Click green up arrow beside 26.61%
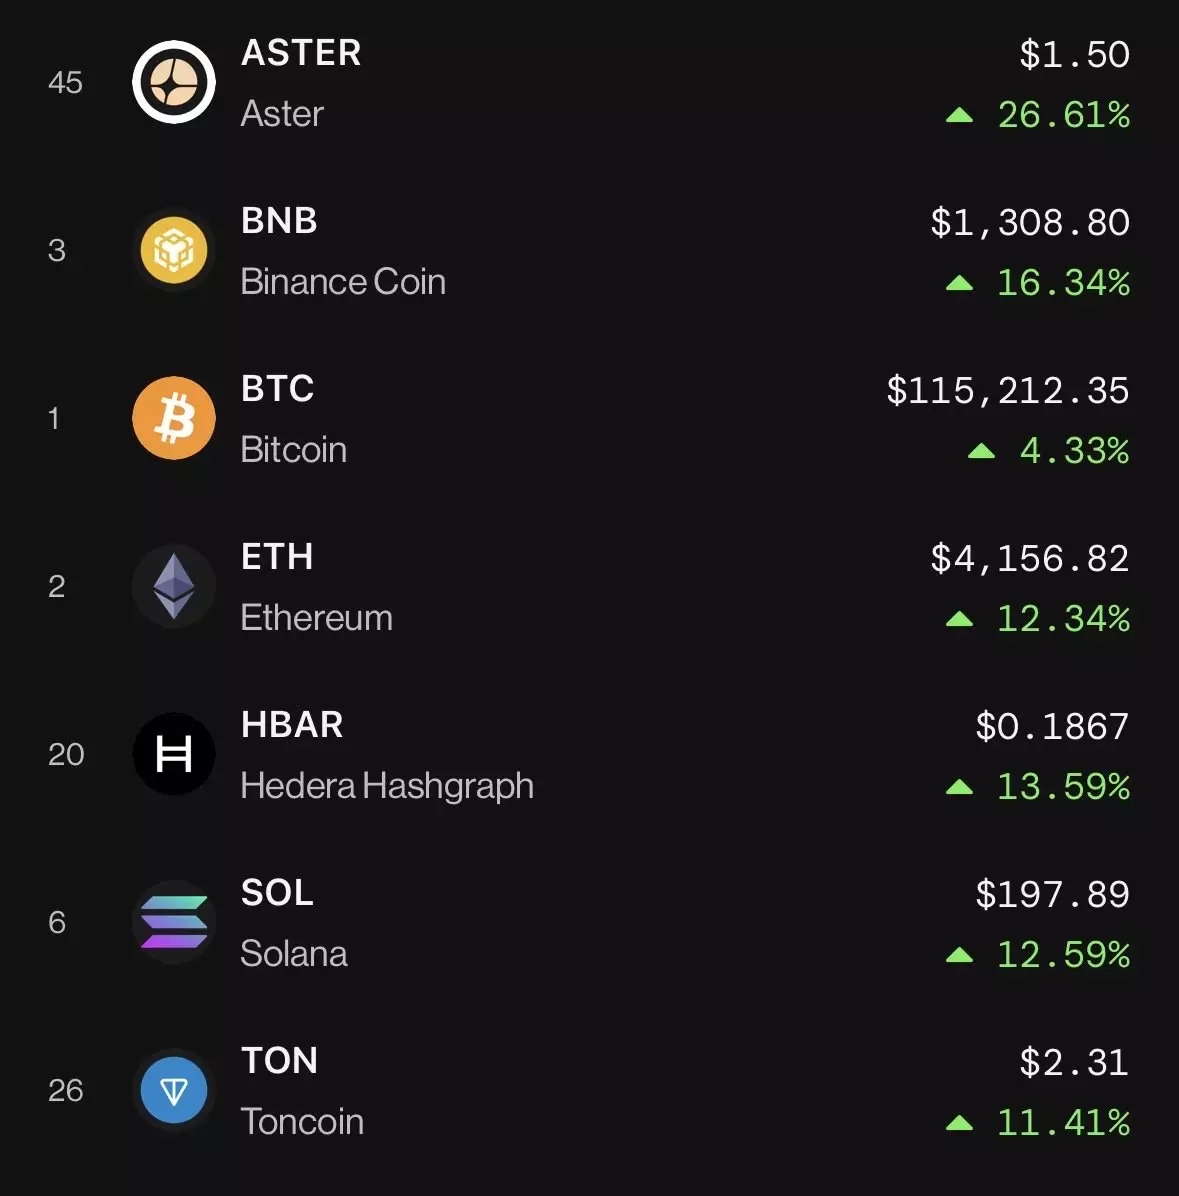The width and height of the screenshot is (1179, 1196). (959, 116)
